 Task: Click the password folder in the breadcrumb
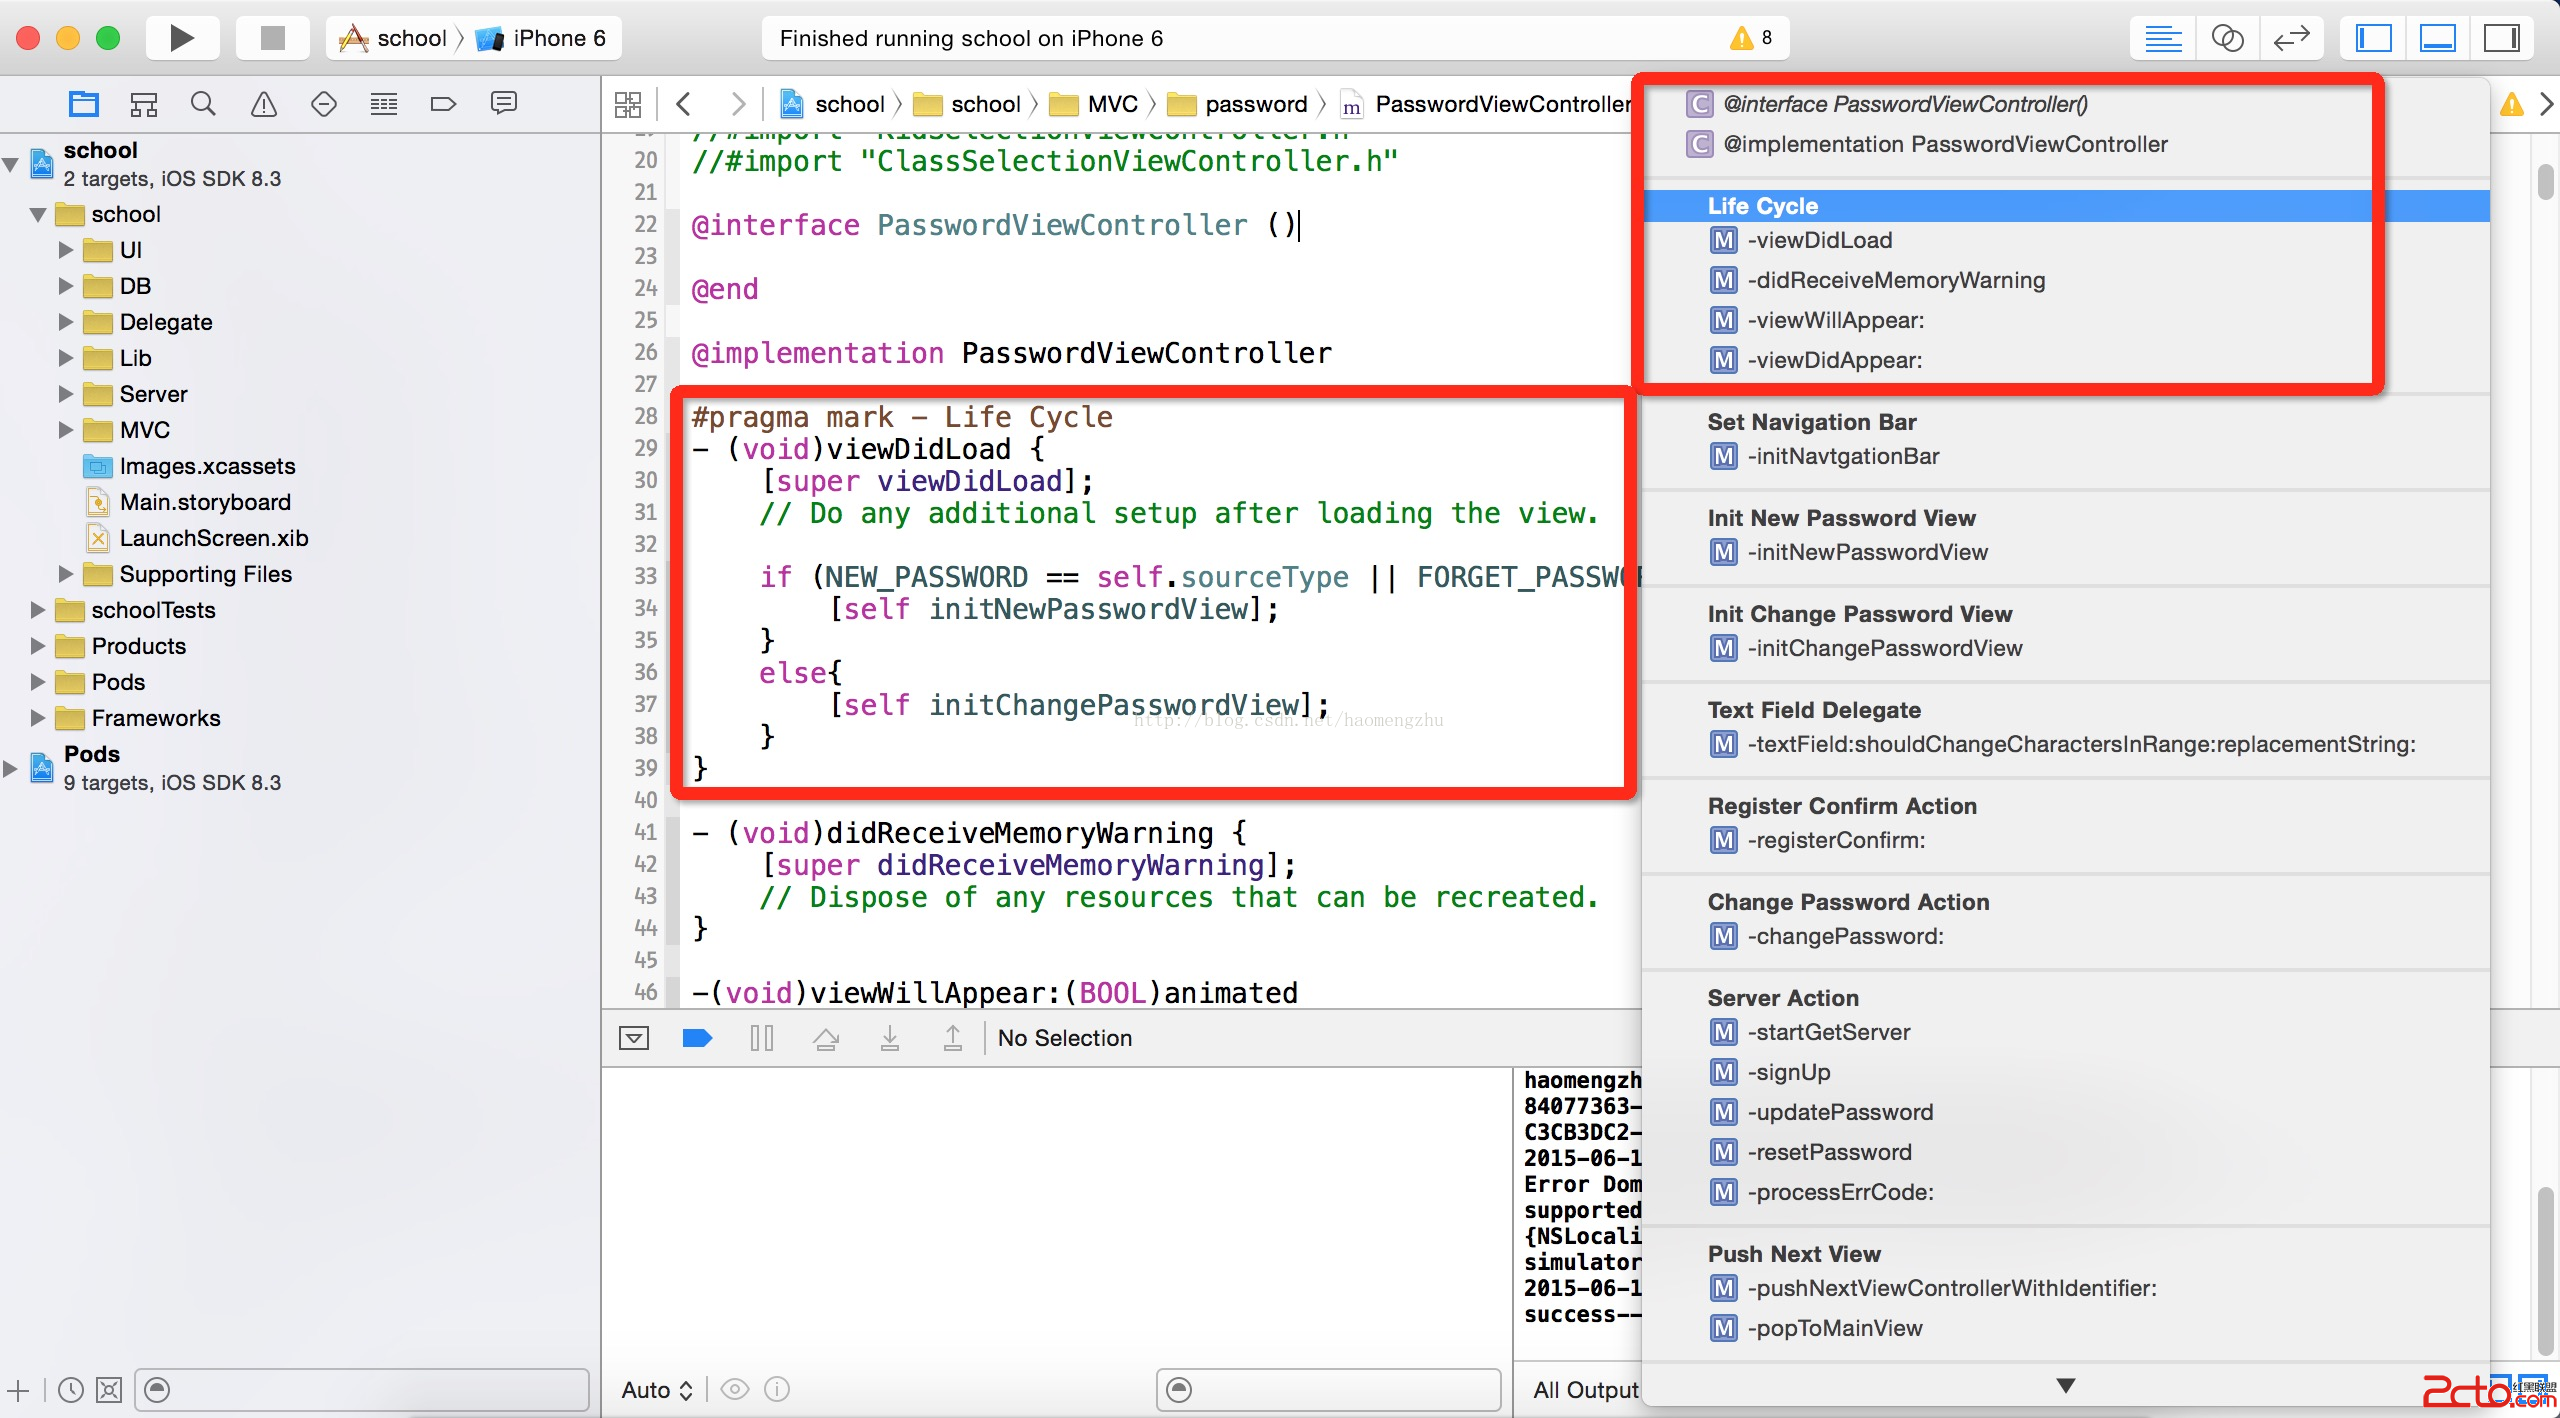point(1254,104)
